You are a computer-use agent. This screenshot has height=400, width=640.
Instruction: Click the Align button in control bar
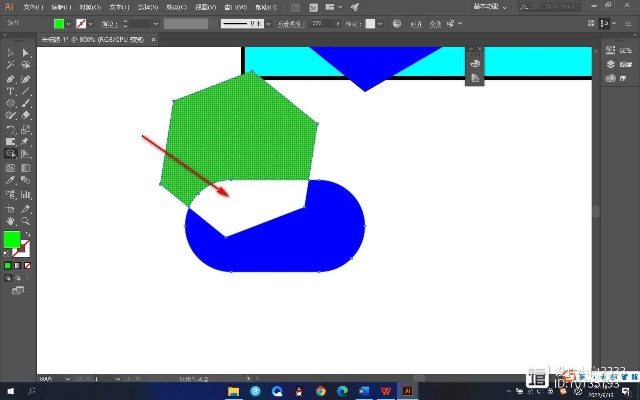pos(416,24)
